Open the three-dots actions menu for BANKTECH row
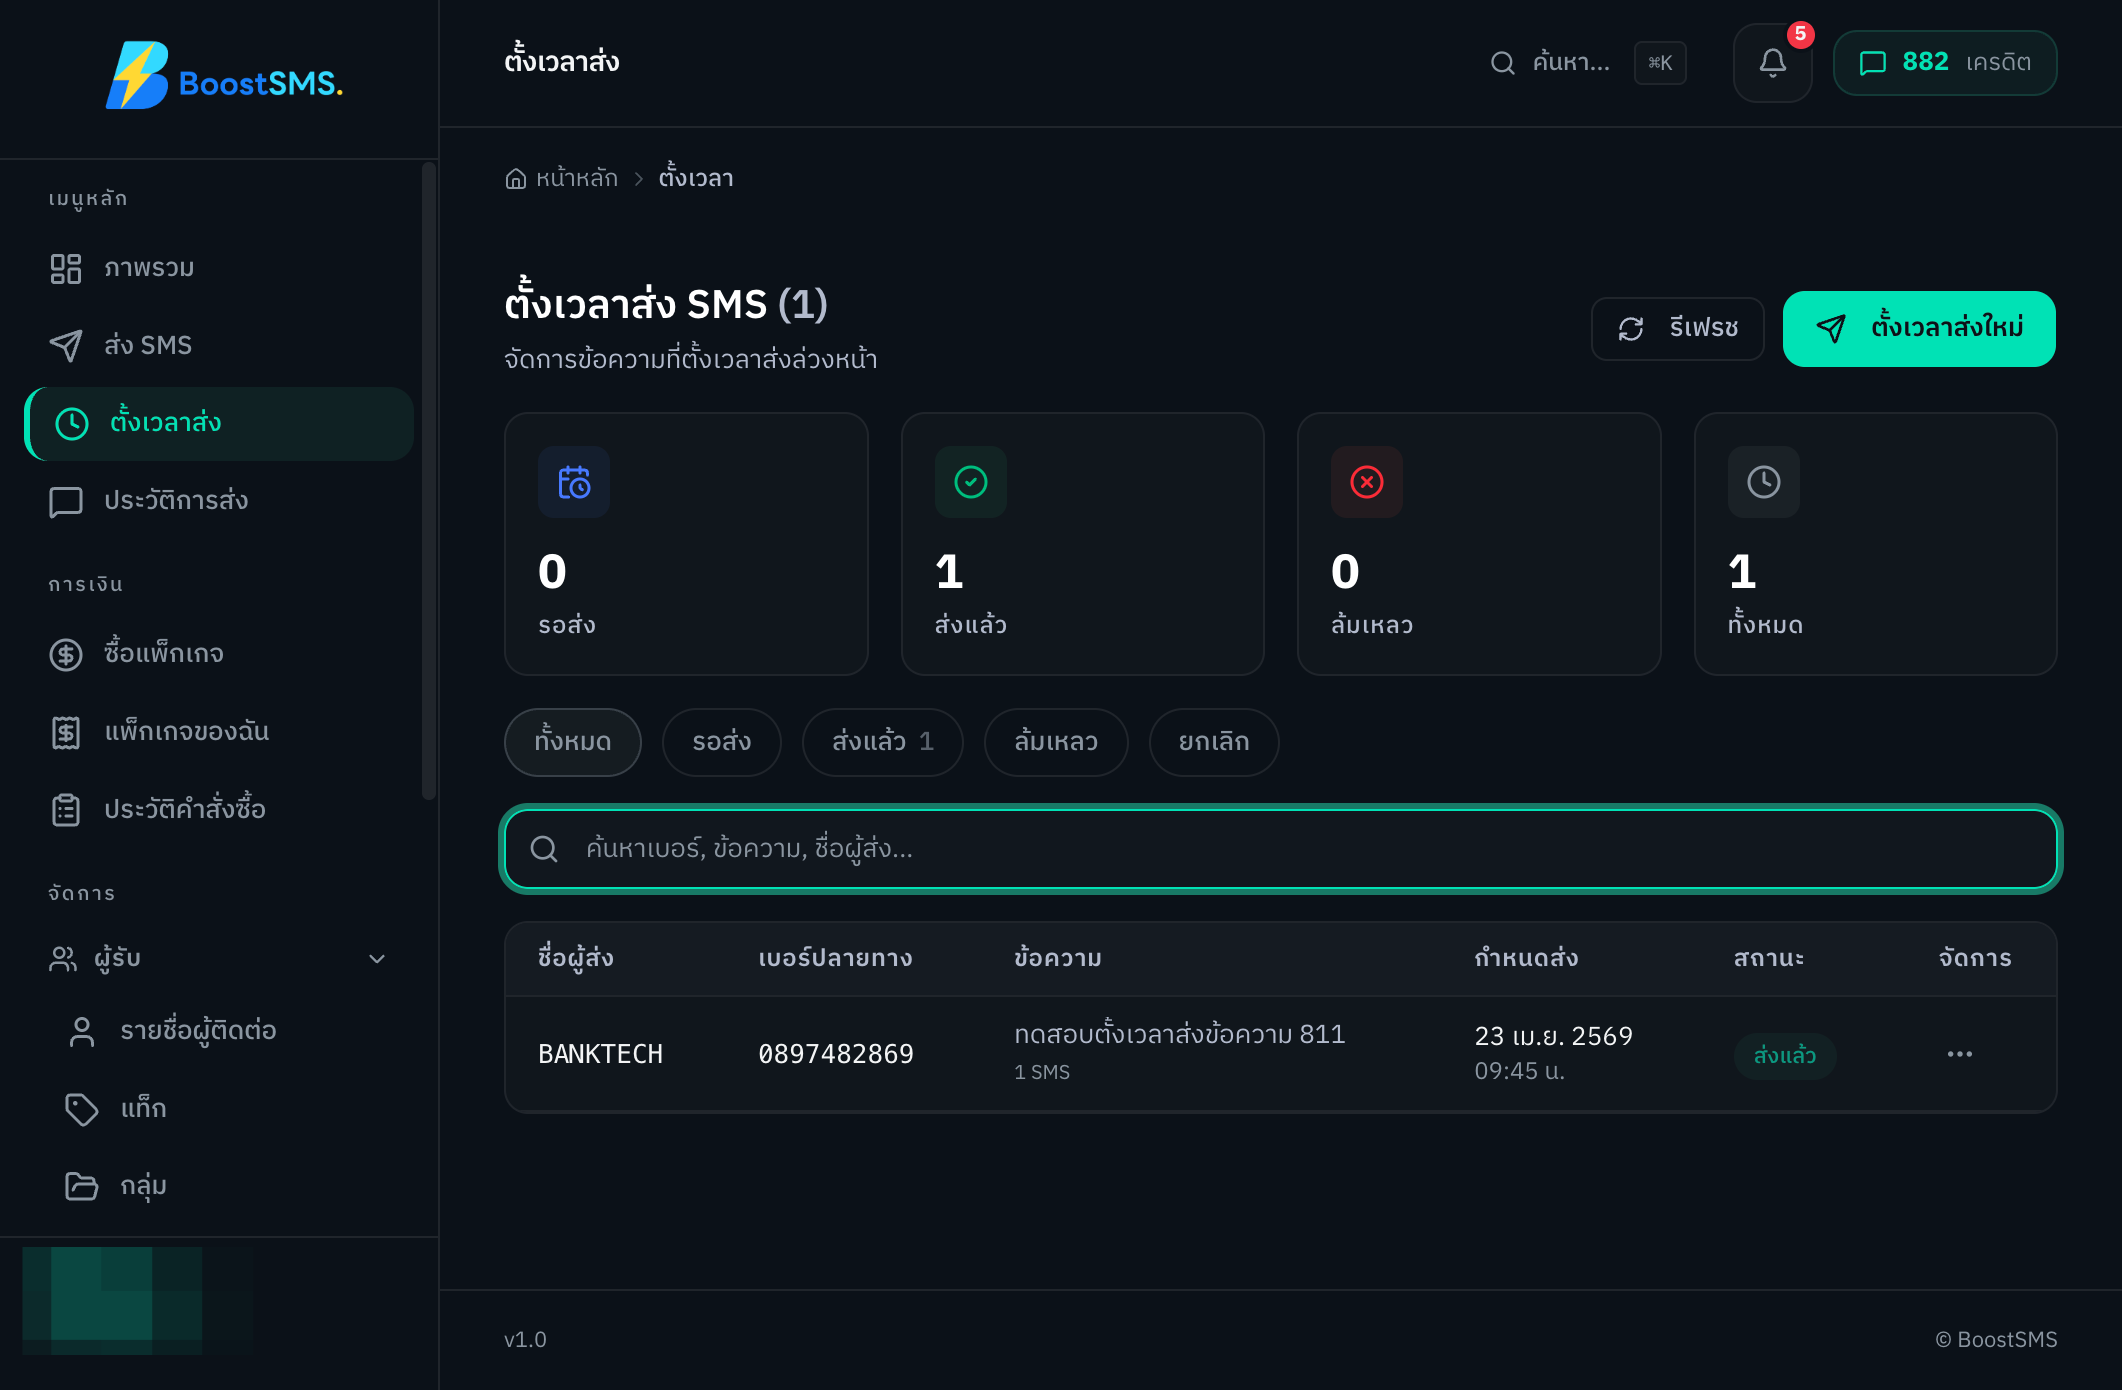2122x1390 pixels. tap(1959, 1054)
